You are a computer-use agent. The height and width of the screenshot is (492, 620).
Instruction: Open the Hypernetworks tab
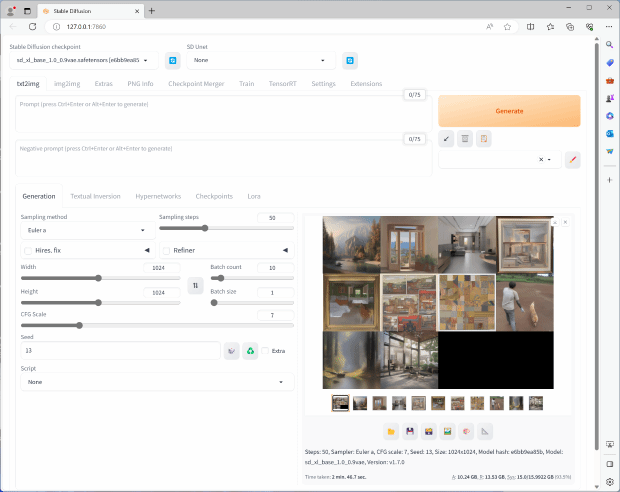point(158,196)
